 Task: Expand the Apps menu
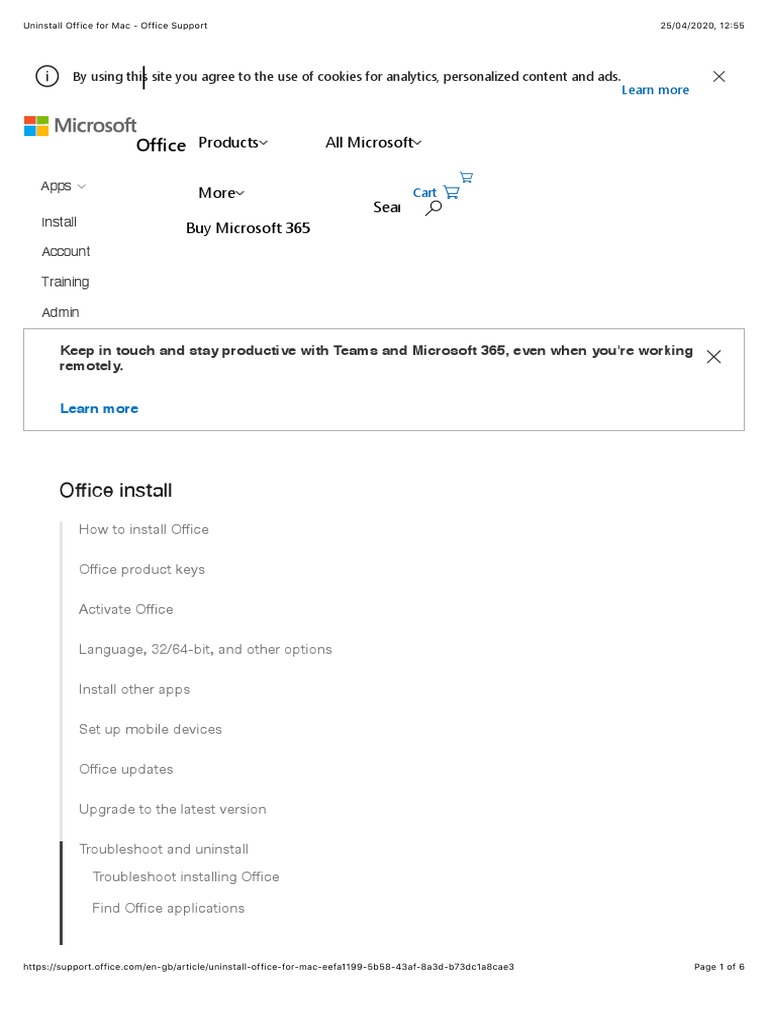(x=63, y=186)
